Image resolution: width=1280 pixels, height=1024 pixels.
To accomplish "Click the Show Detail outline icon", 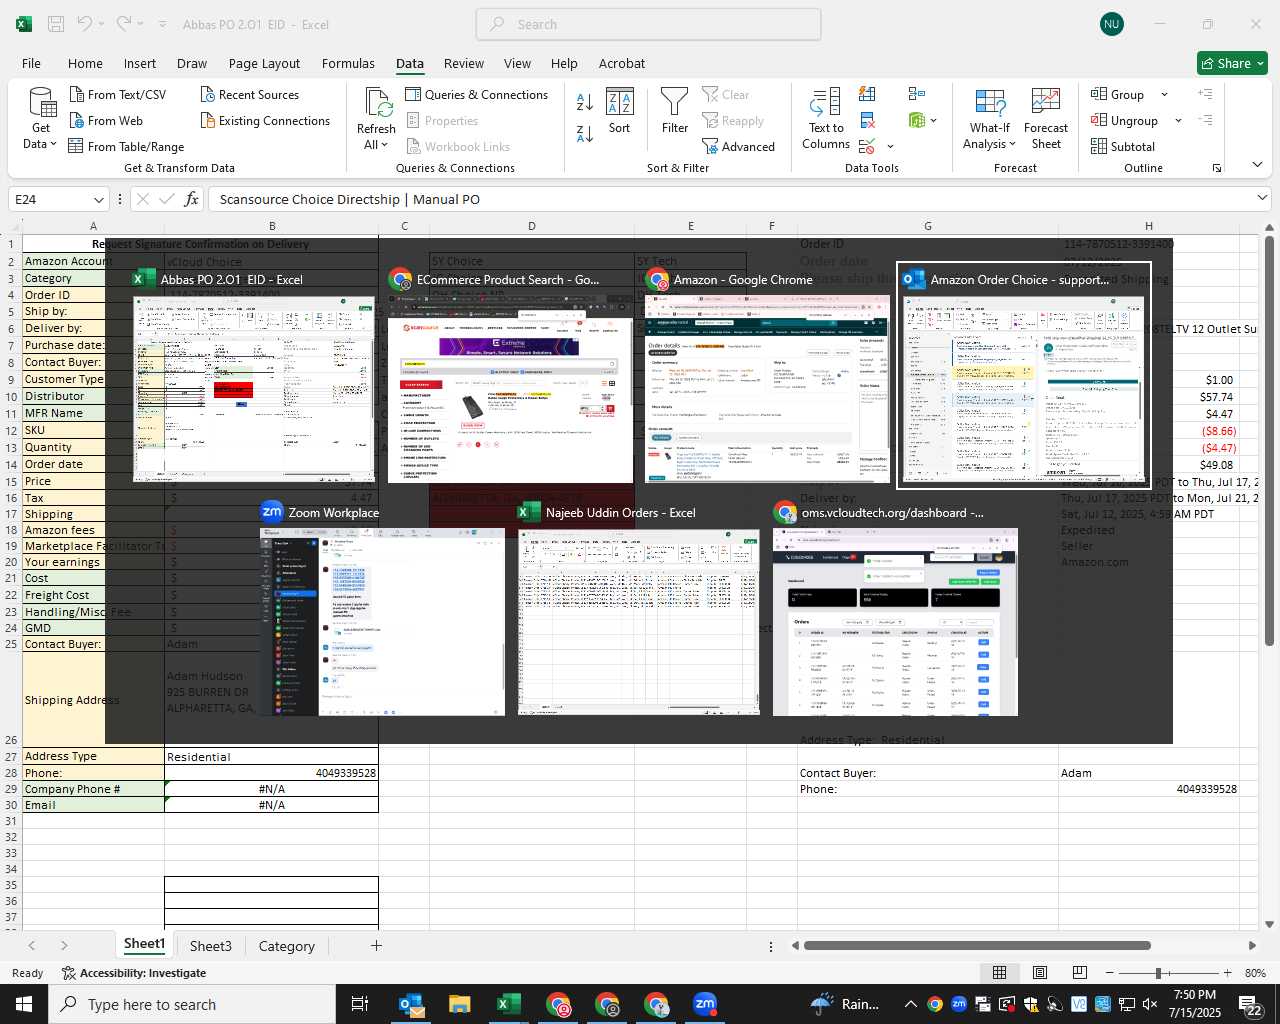I will pos(1205,94).
